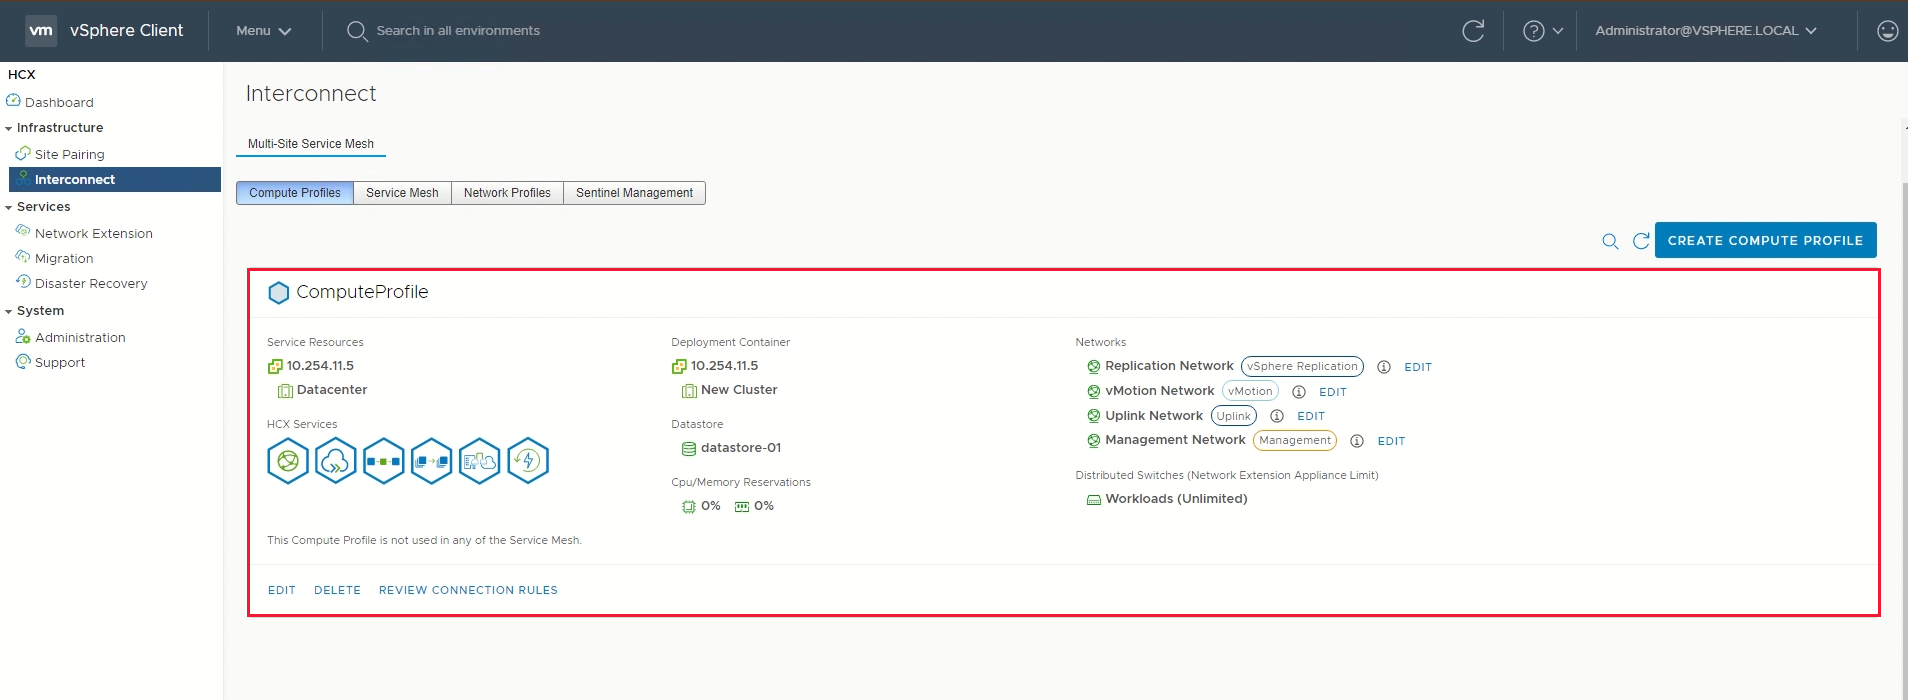Click the Disaster Recovery sidebar icon
1908x700 pixels.
coord(23,282)
